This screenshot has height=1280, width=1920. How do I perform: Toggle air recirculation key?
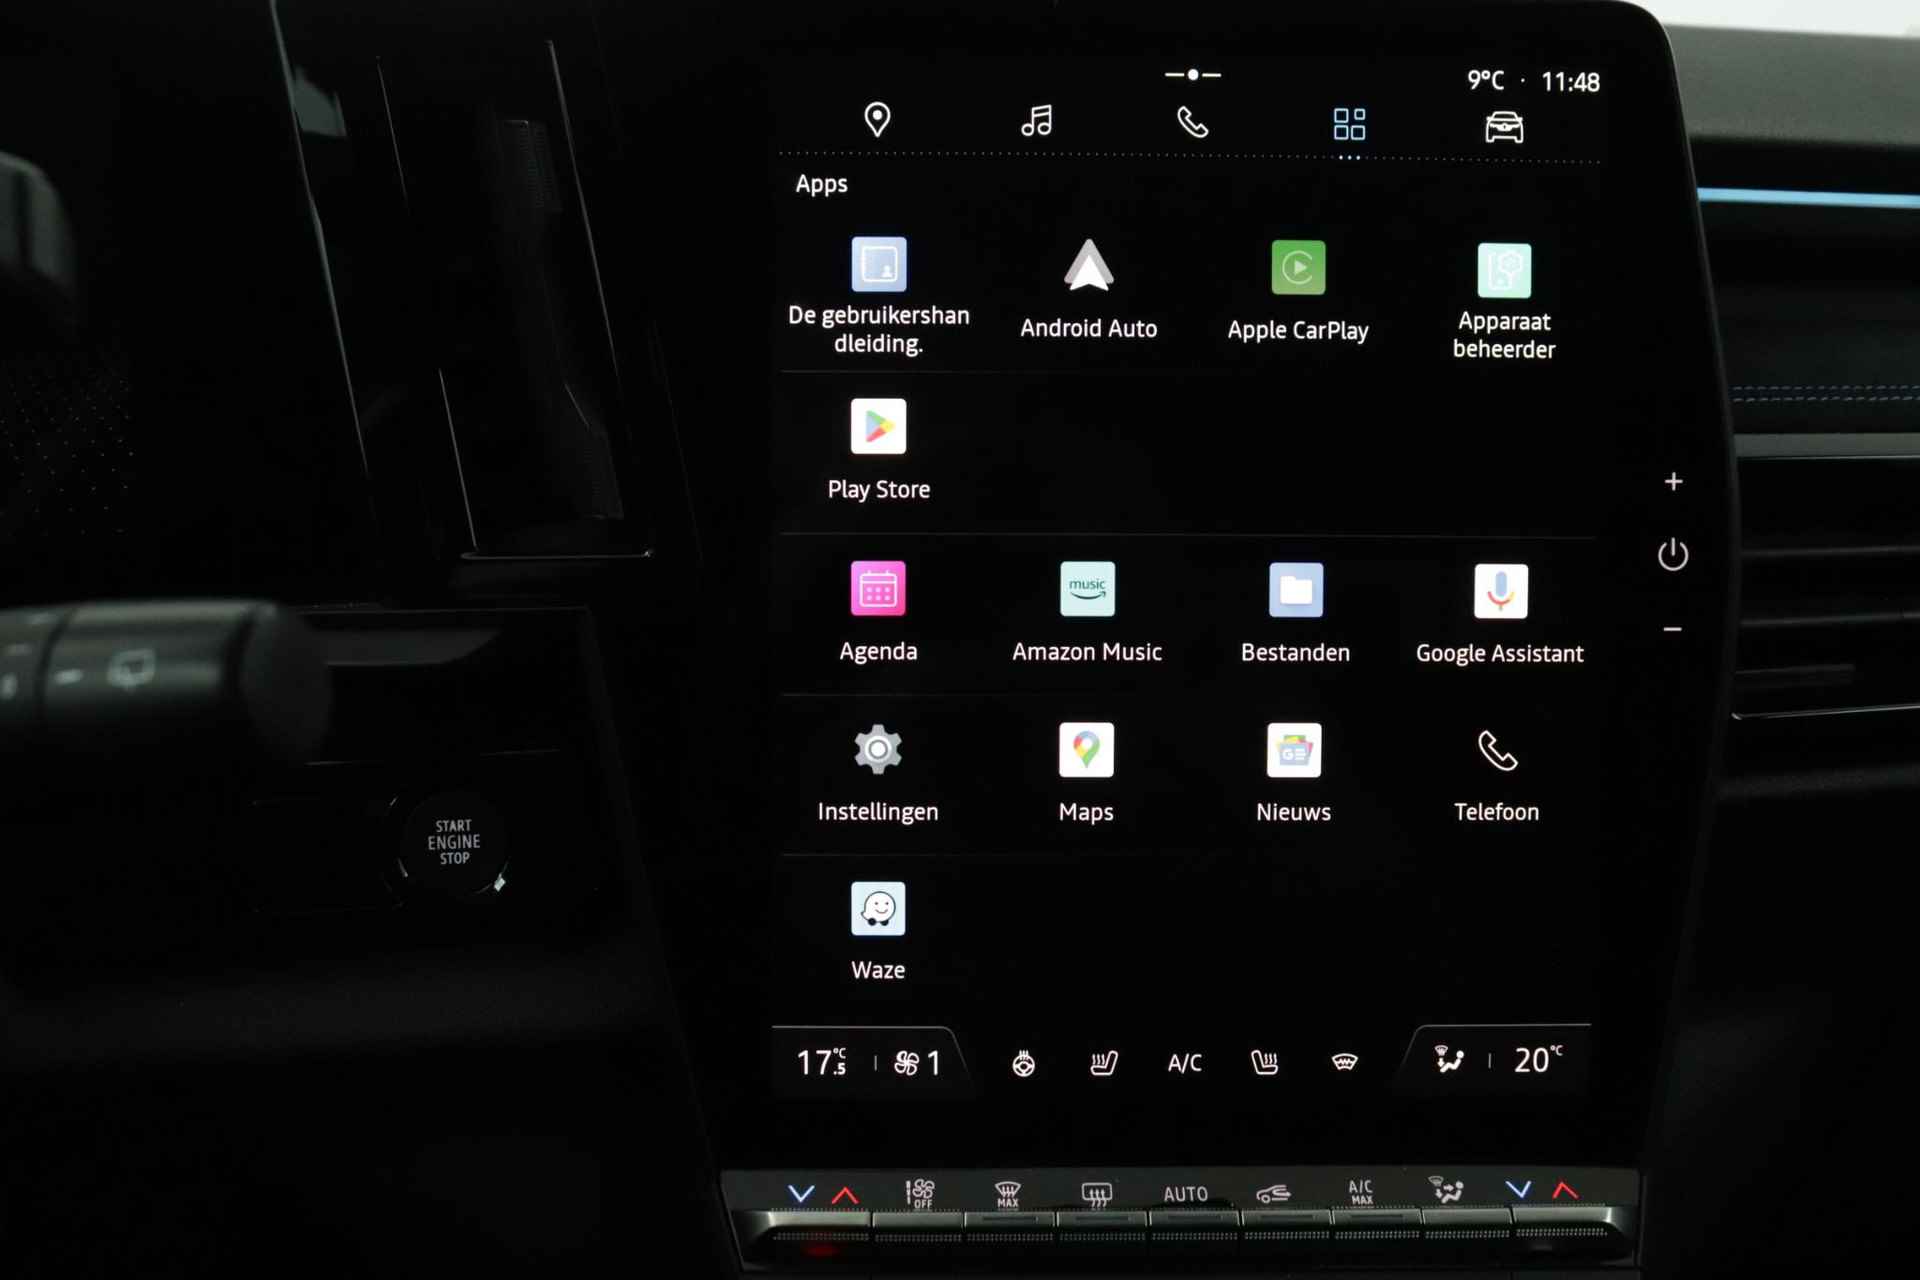point(1273,1193)
